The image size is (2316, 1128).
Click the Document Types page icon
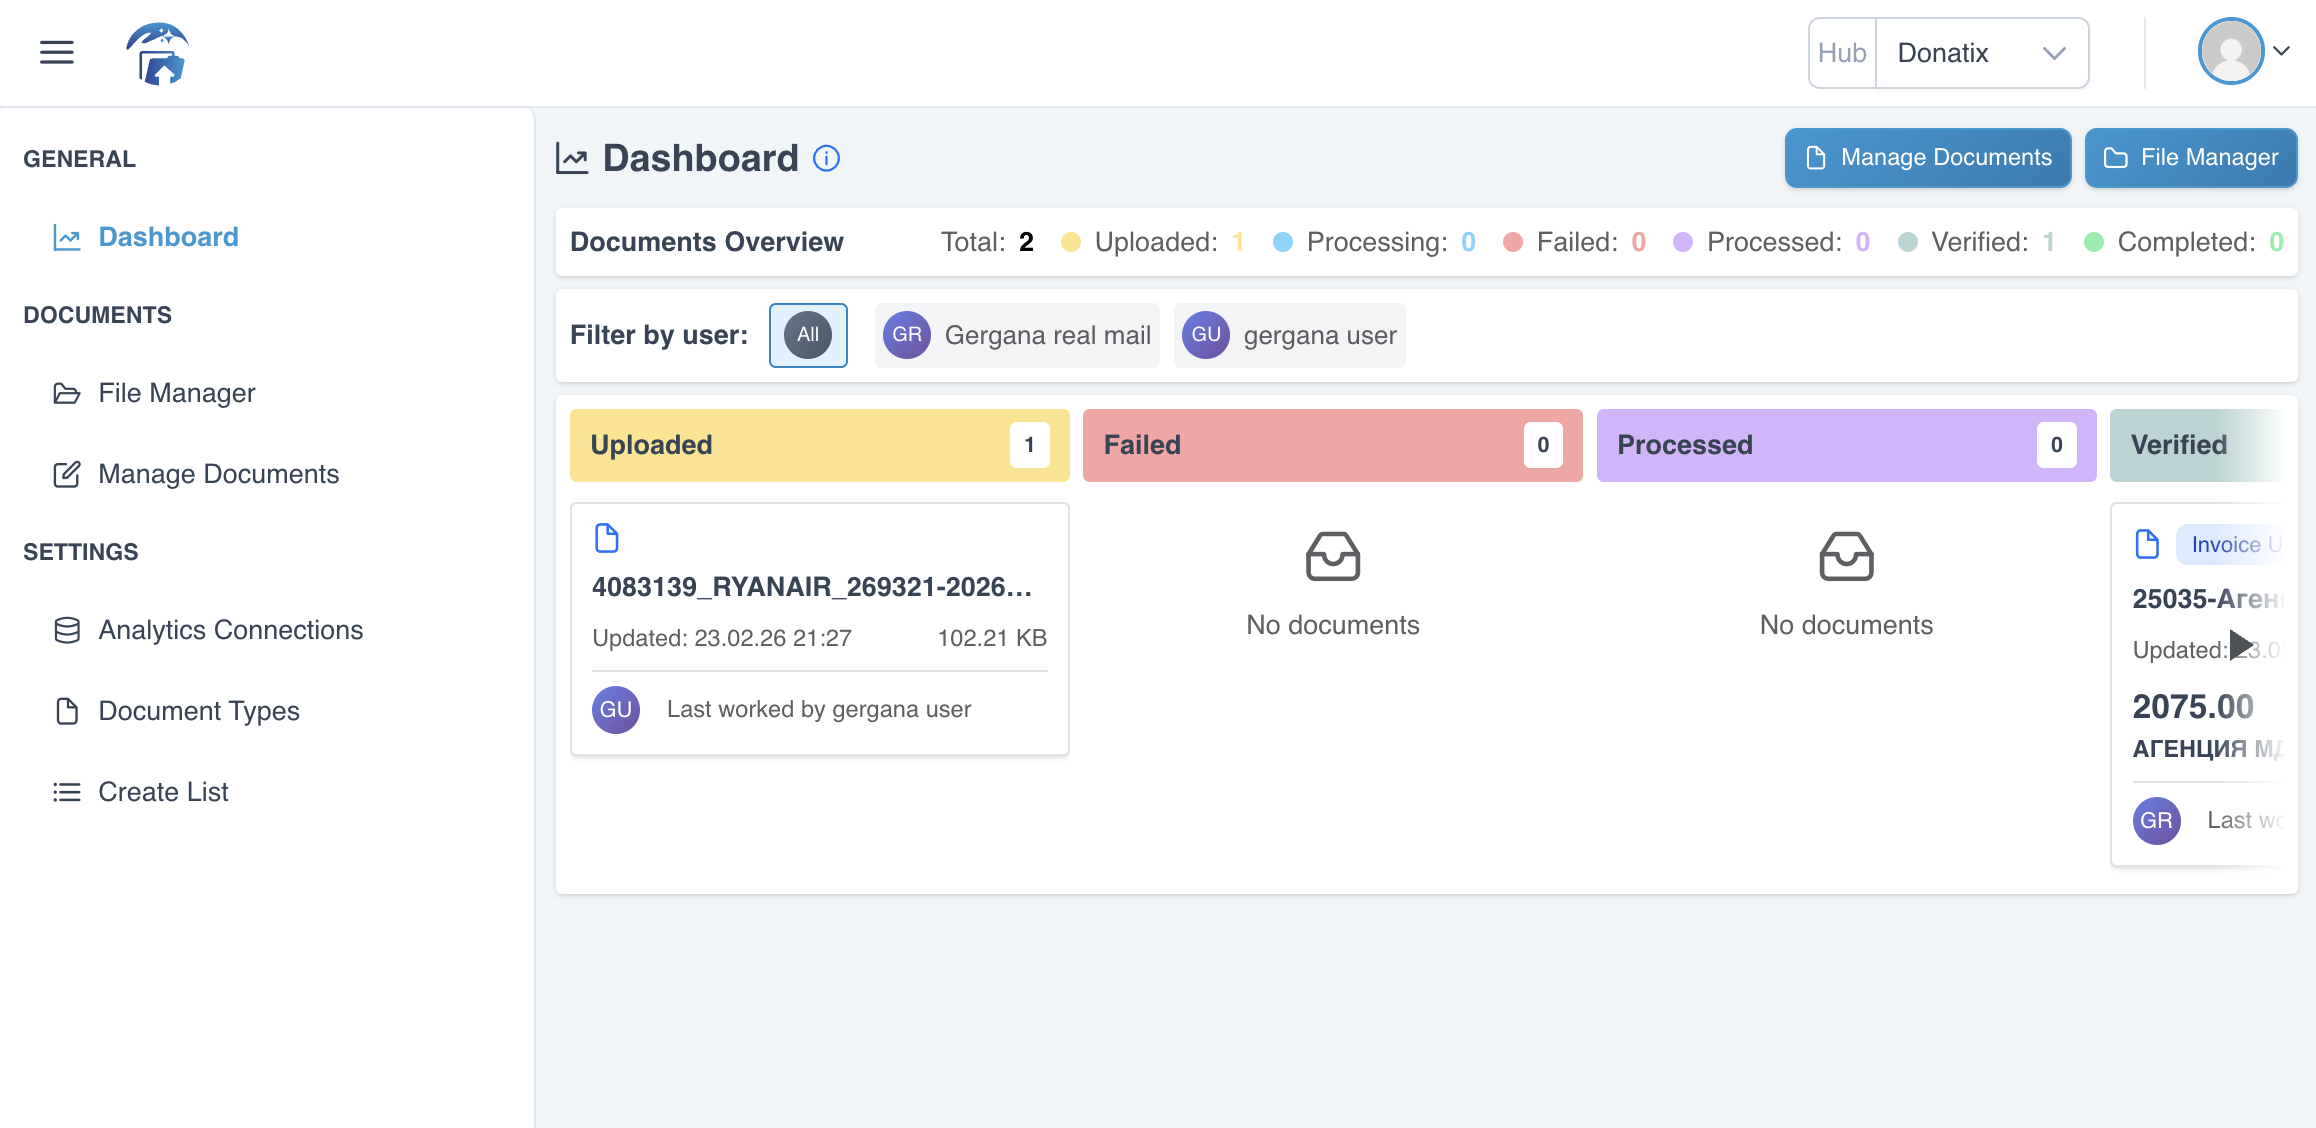click(x=66, y=711)
